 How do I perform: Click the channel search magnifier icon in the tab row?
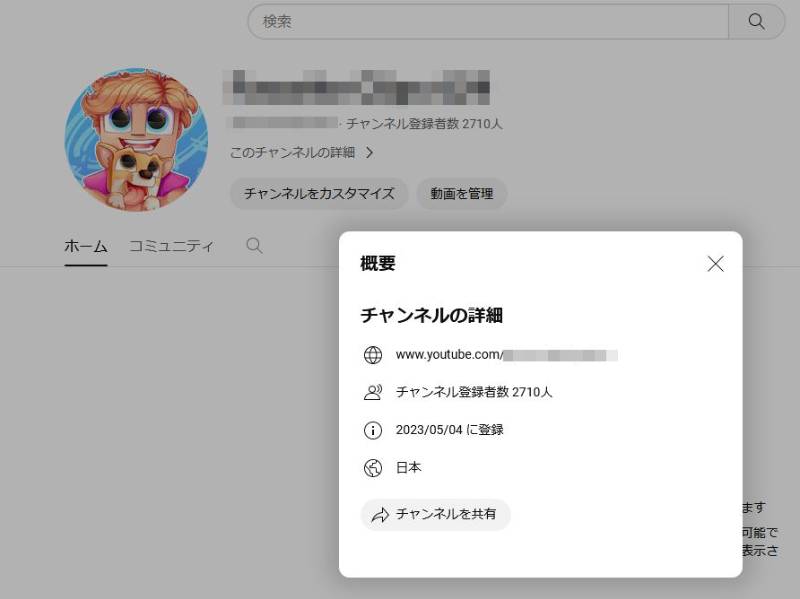point(254,245)
